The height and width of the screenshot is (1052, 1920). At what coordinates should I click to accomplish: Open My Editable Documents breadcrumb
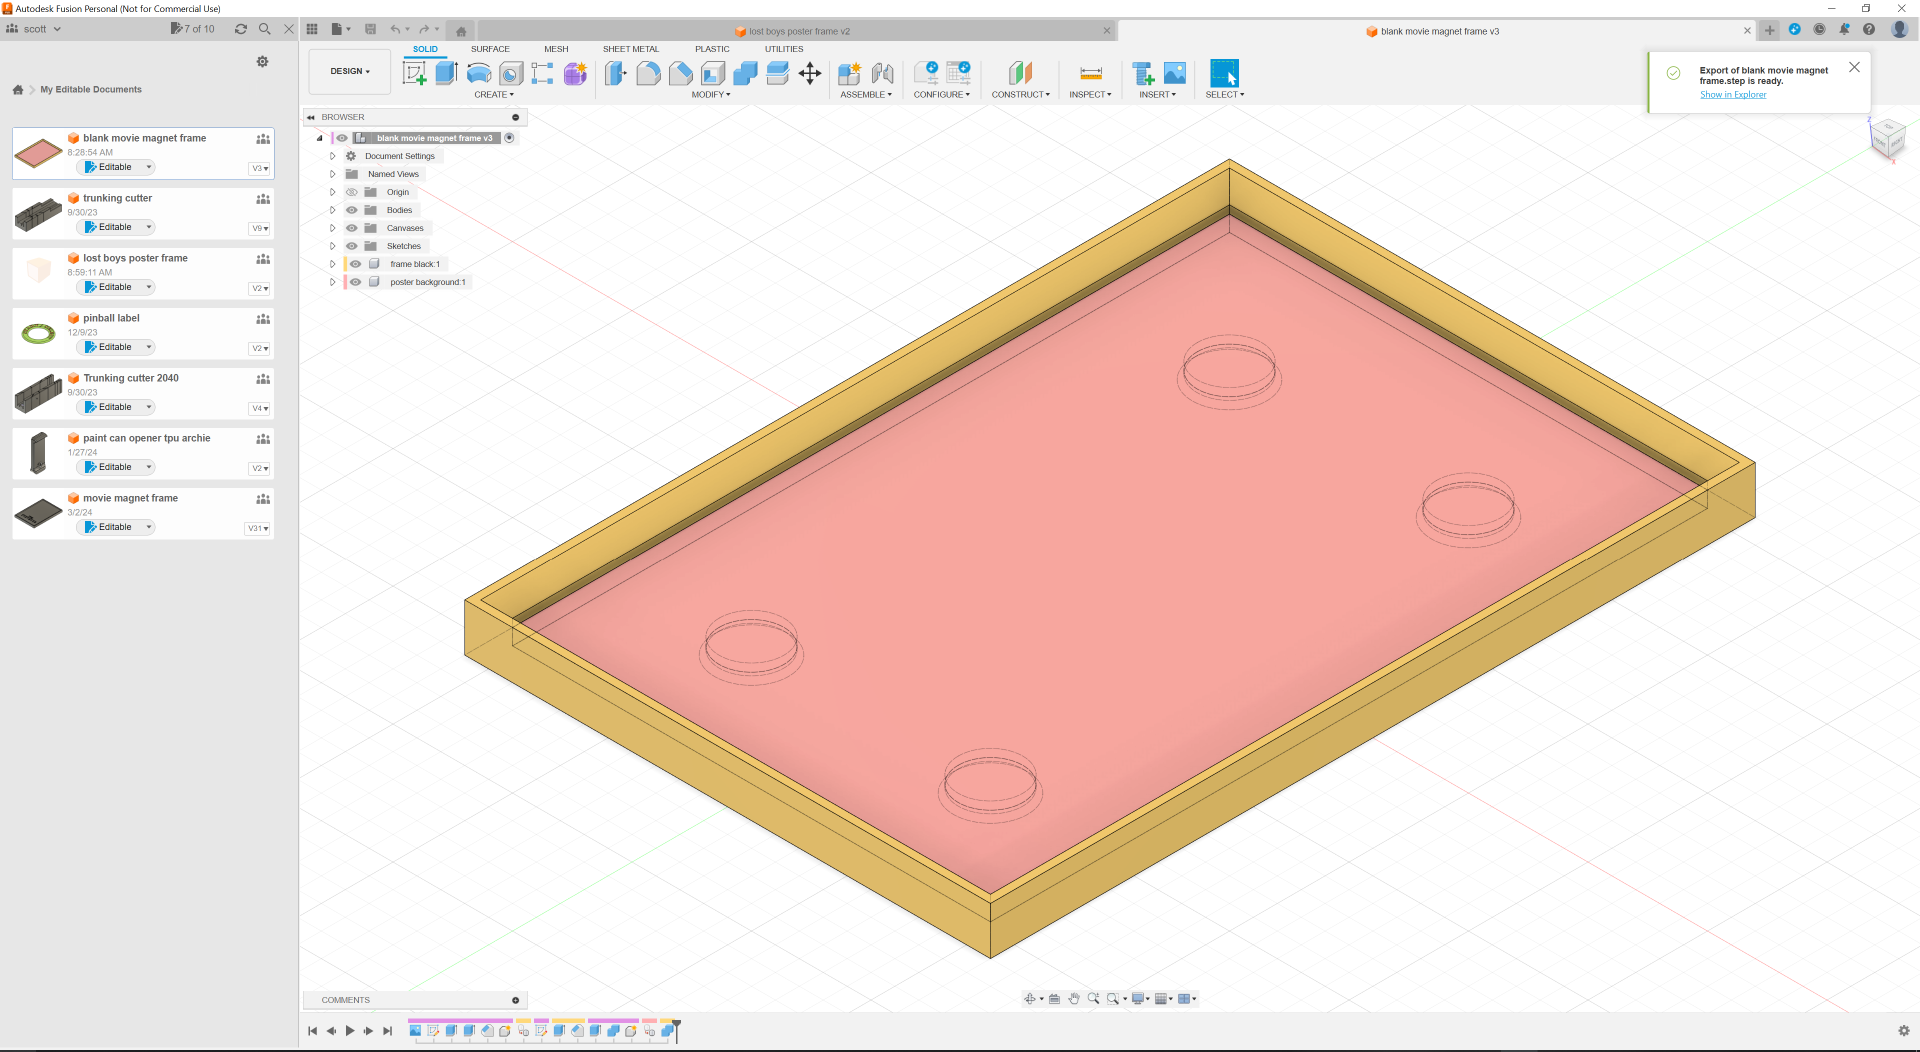91,90
